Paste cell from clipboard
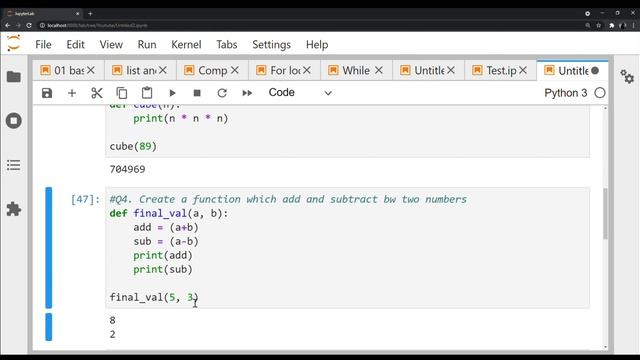 point(147,93)
